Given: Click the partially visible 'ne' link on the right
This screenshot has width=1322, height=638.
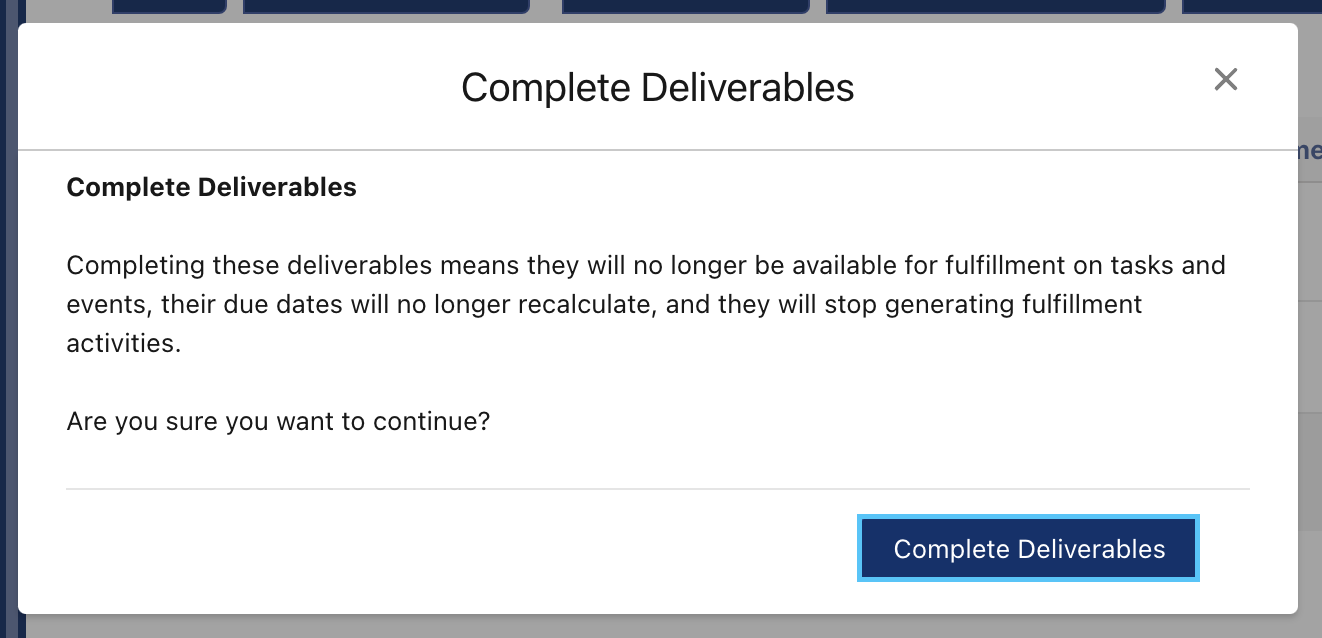Looking at the screenshot, I should pos(1311,150).
